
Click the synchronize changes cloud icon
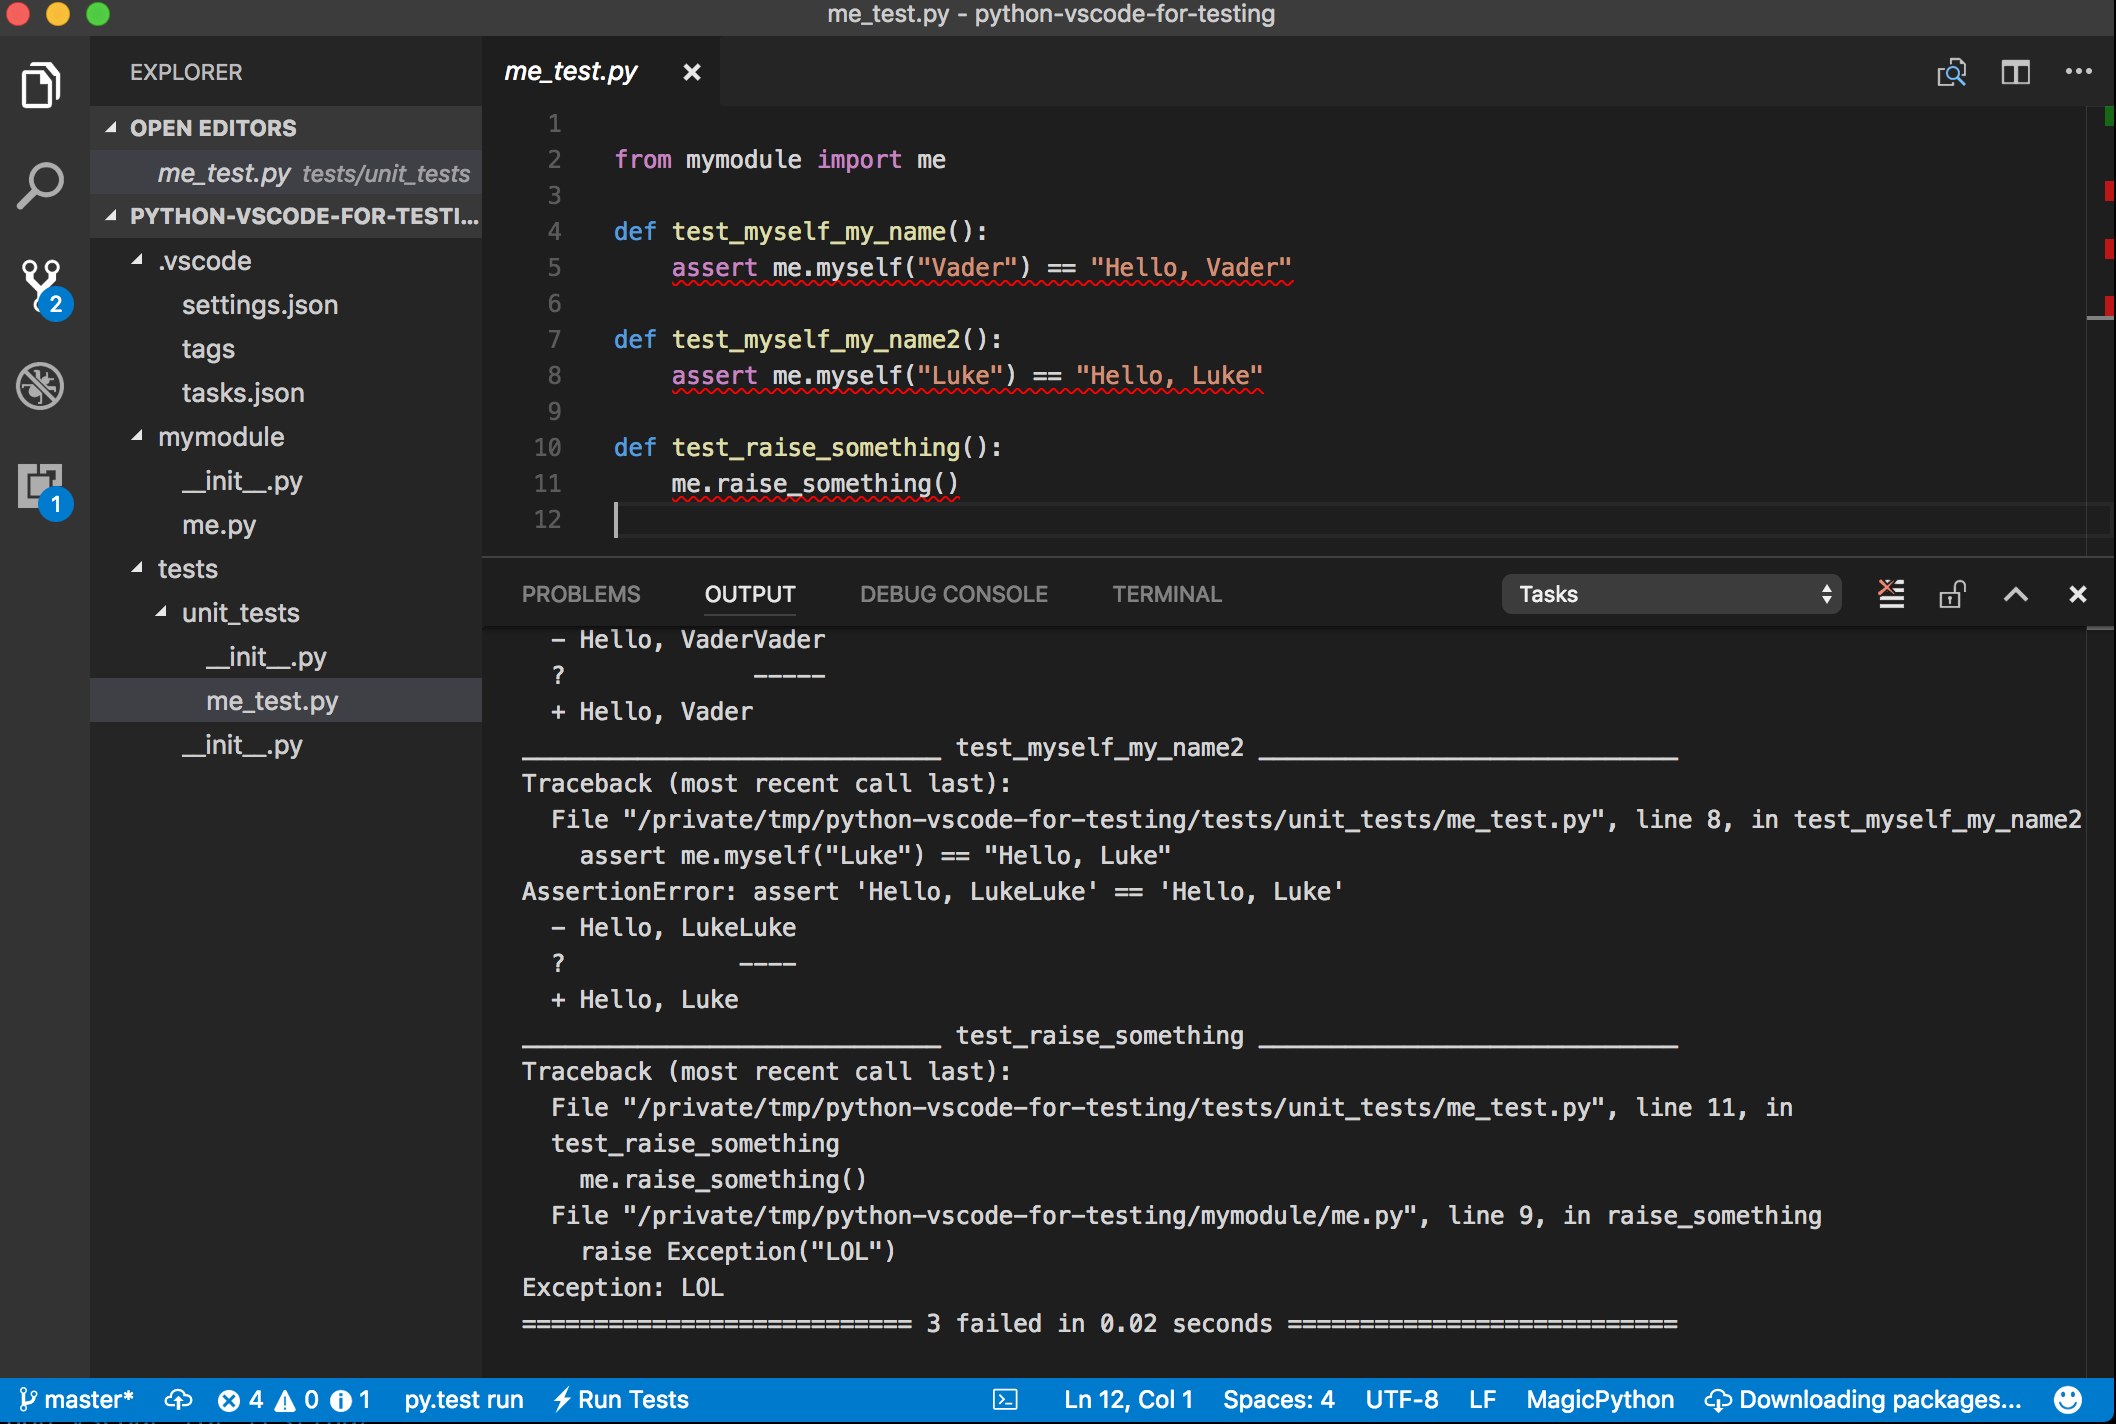(179, 1399)
